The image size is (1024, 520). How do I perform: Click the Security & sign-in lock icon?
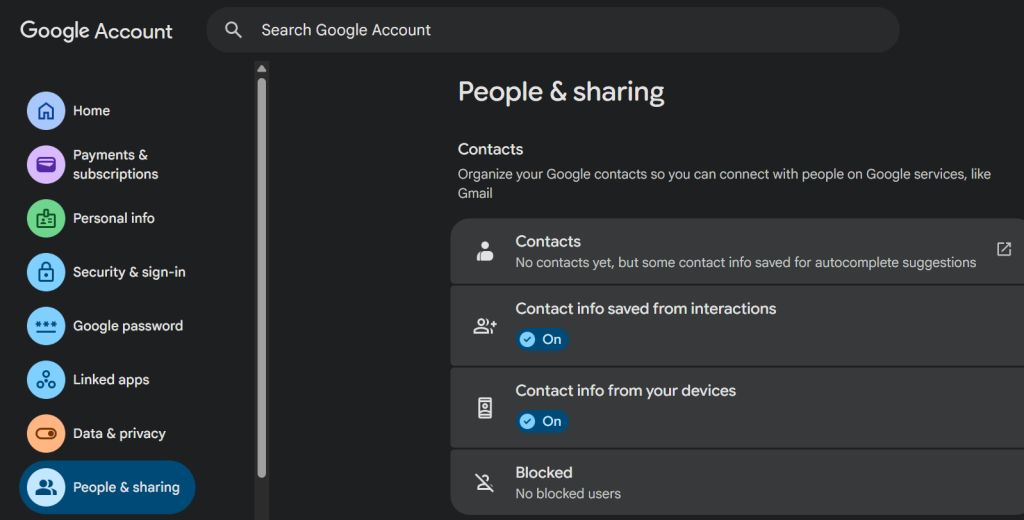(x=46, y=272)
